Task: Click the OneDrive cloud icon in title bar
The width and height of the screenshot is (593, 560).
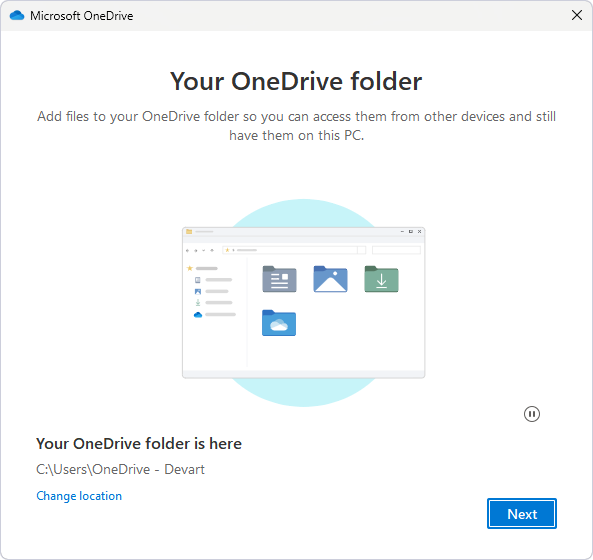Action: click(x=17, y=16)
